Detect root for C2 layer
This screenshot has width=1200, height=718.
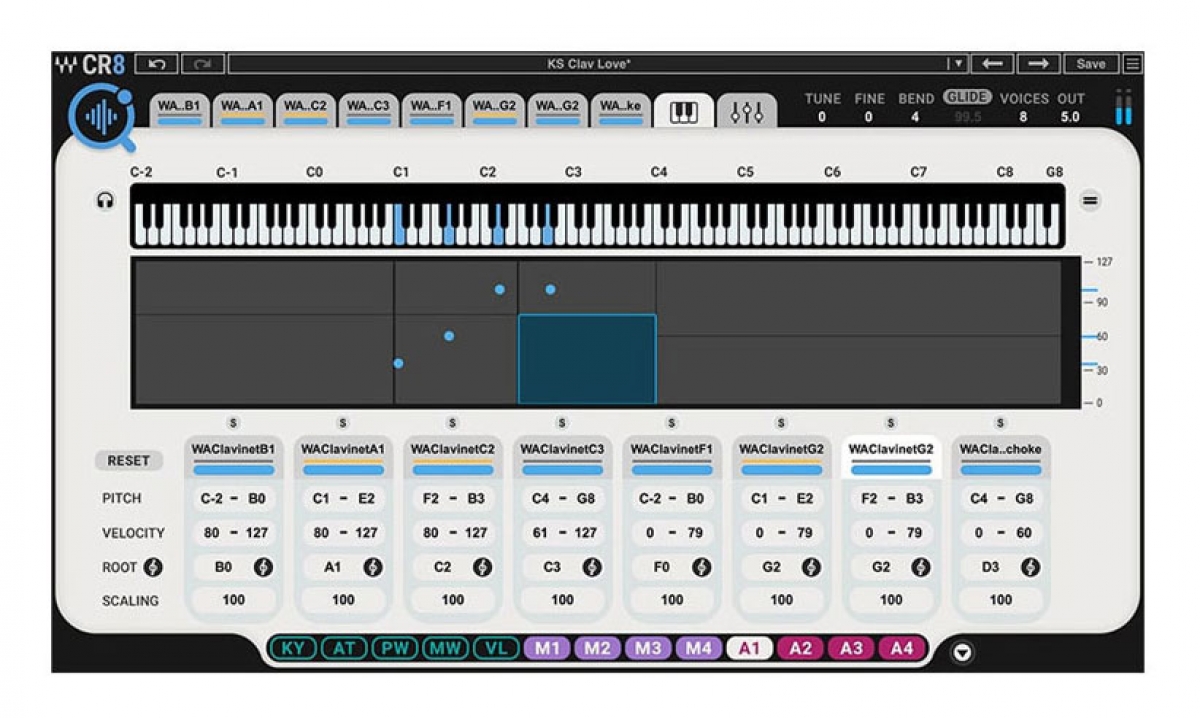482,567
